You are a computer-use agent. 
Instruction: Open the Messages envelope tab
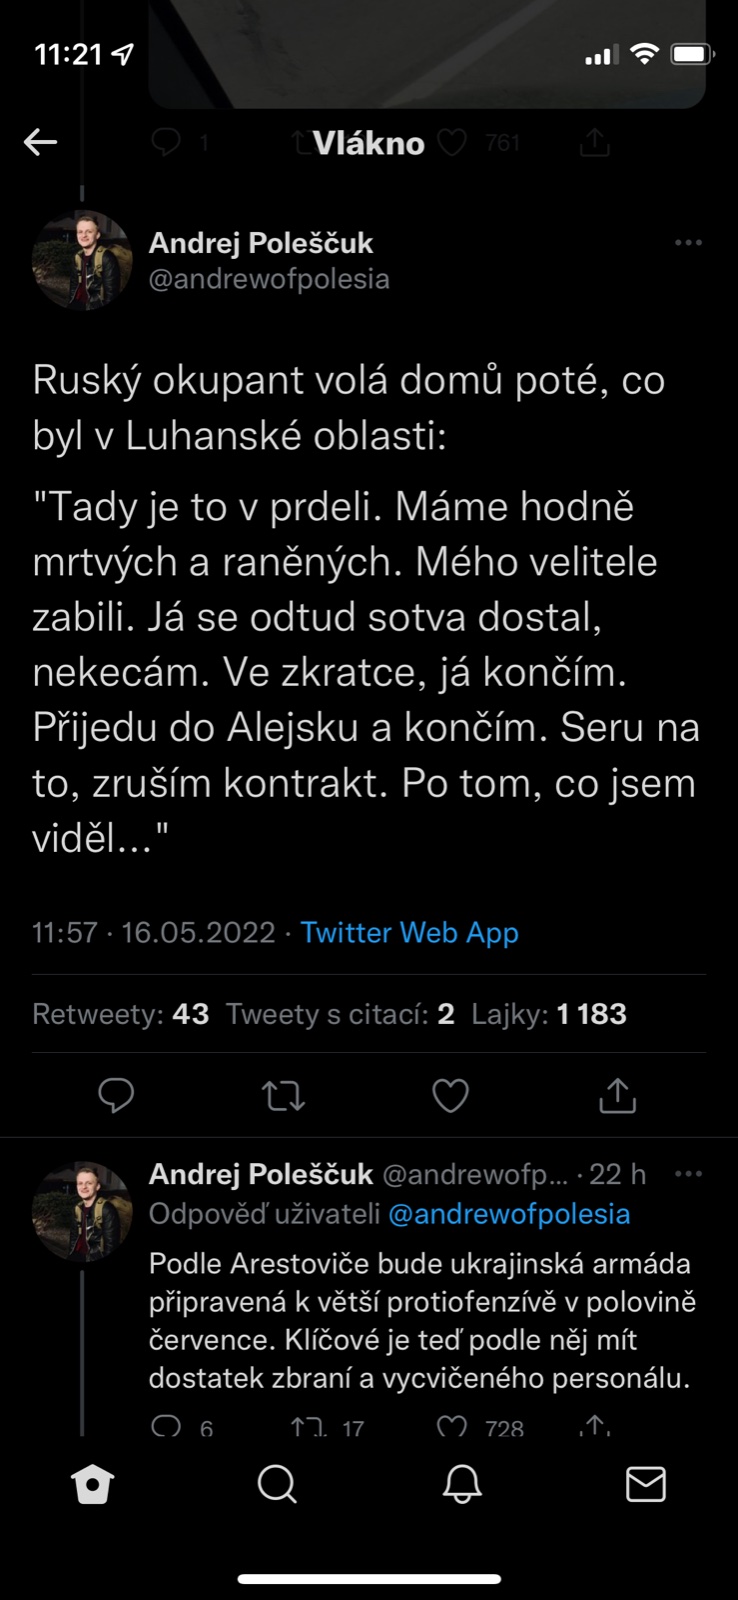pyautogui.click(x=645, y=1484)
